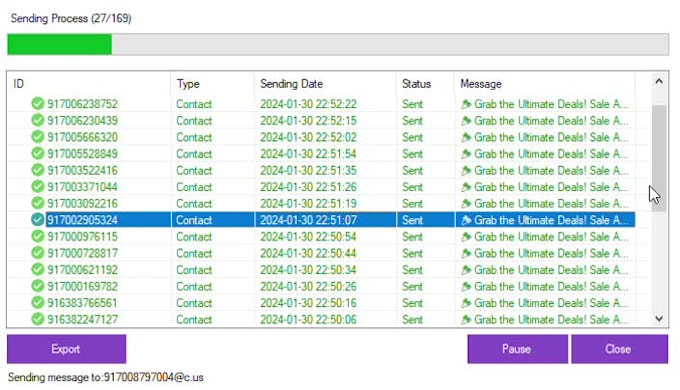Sort by the Type column header

point(212,84)
